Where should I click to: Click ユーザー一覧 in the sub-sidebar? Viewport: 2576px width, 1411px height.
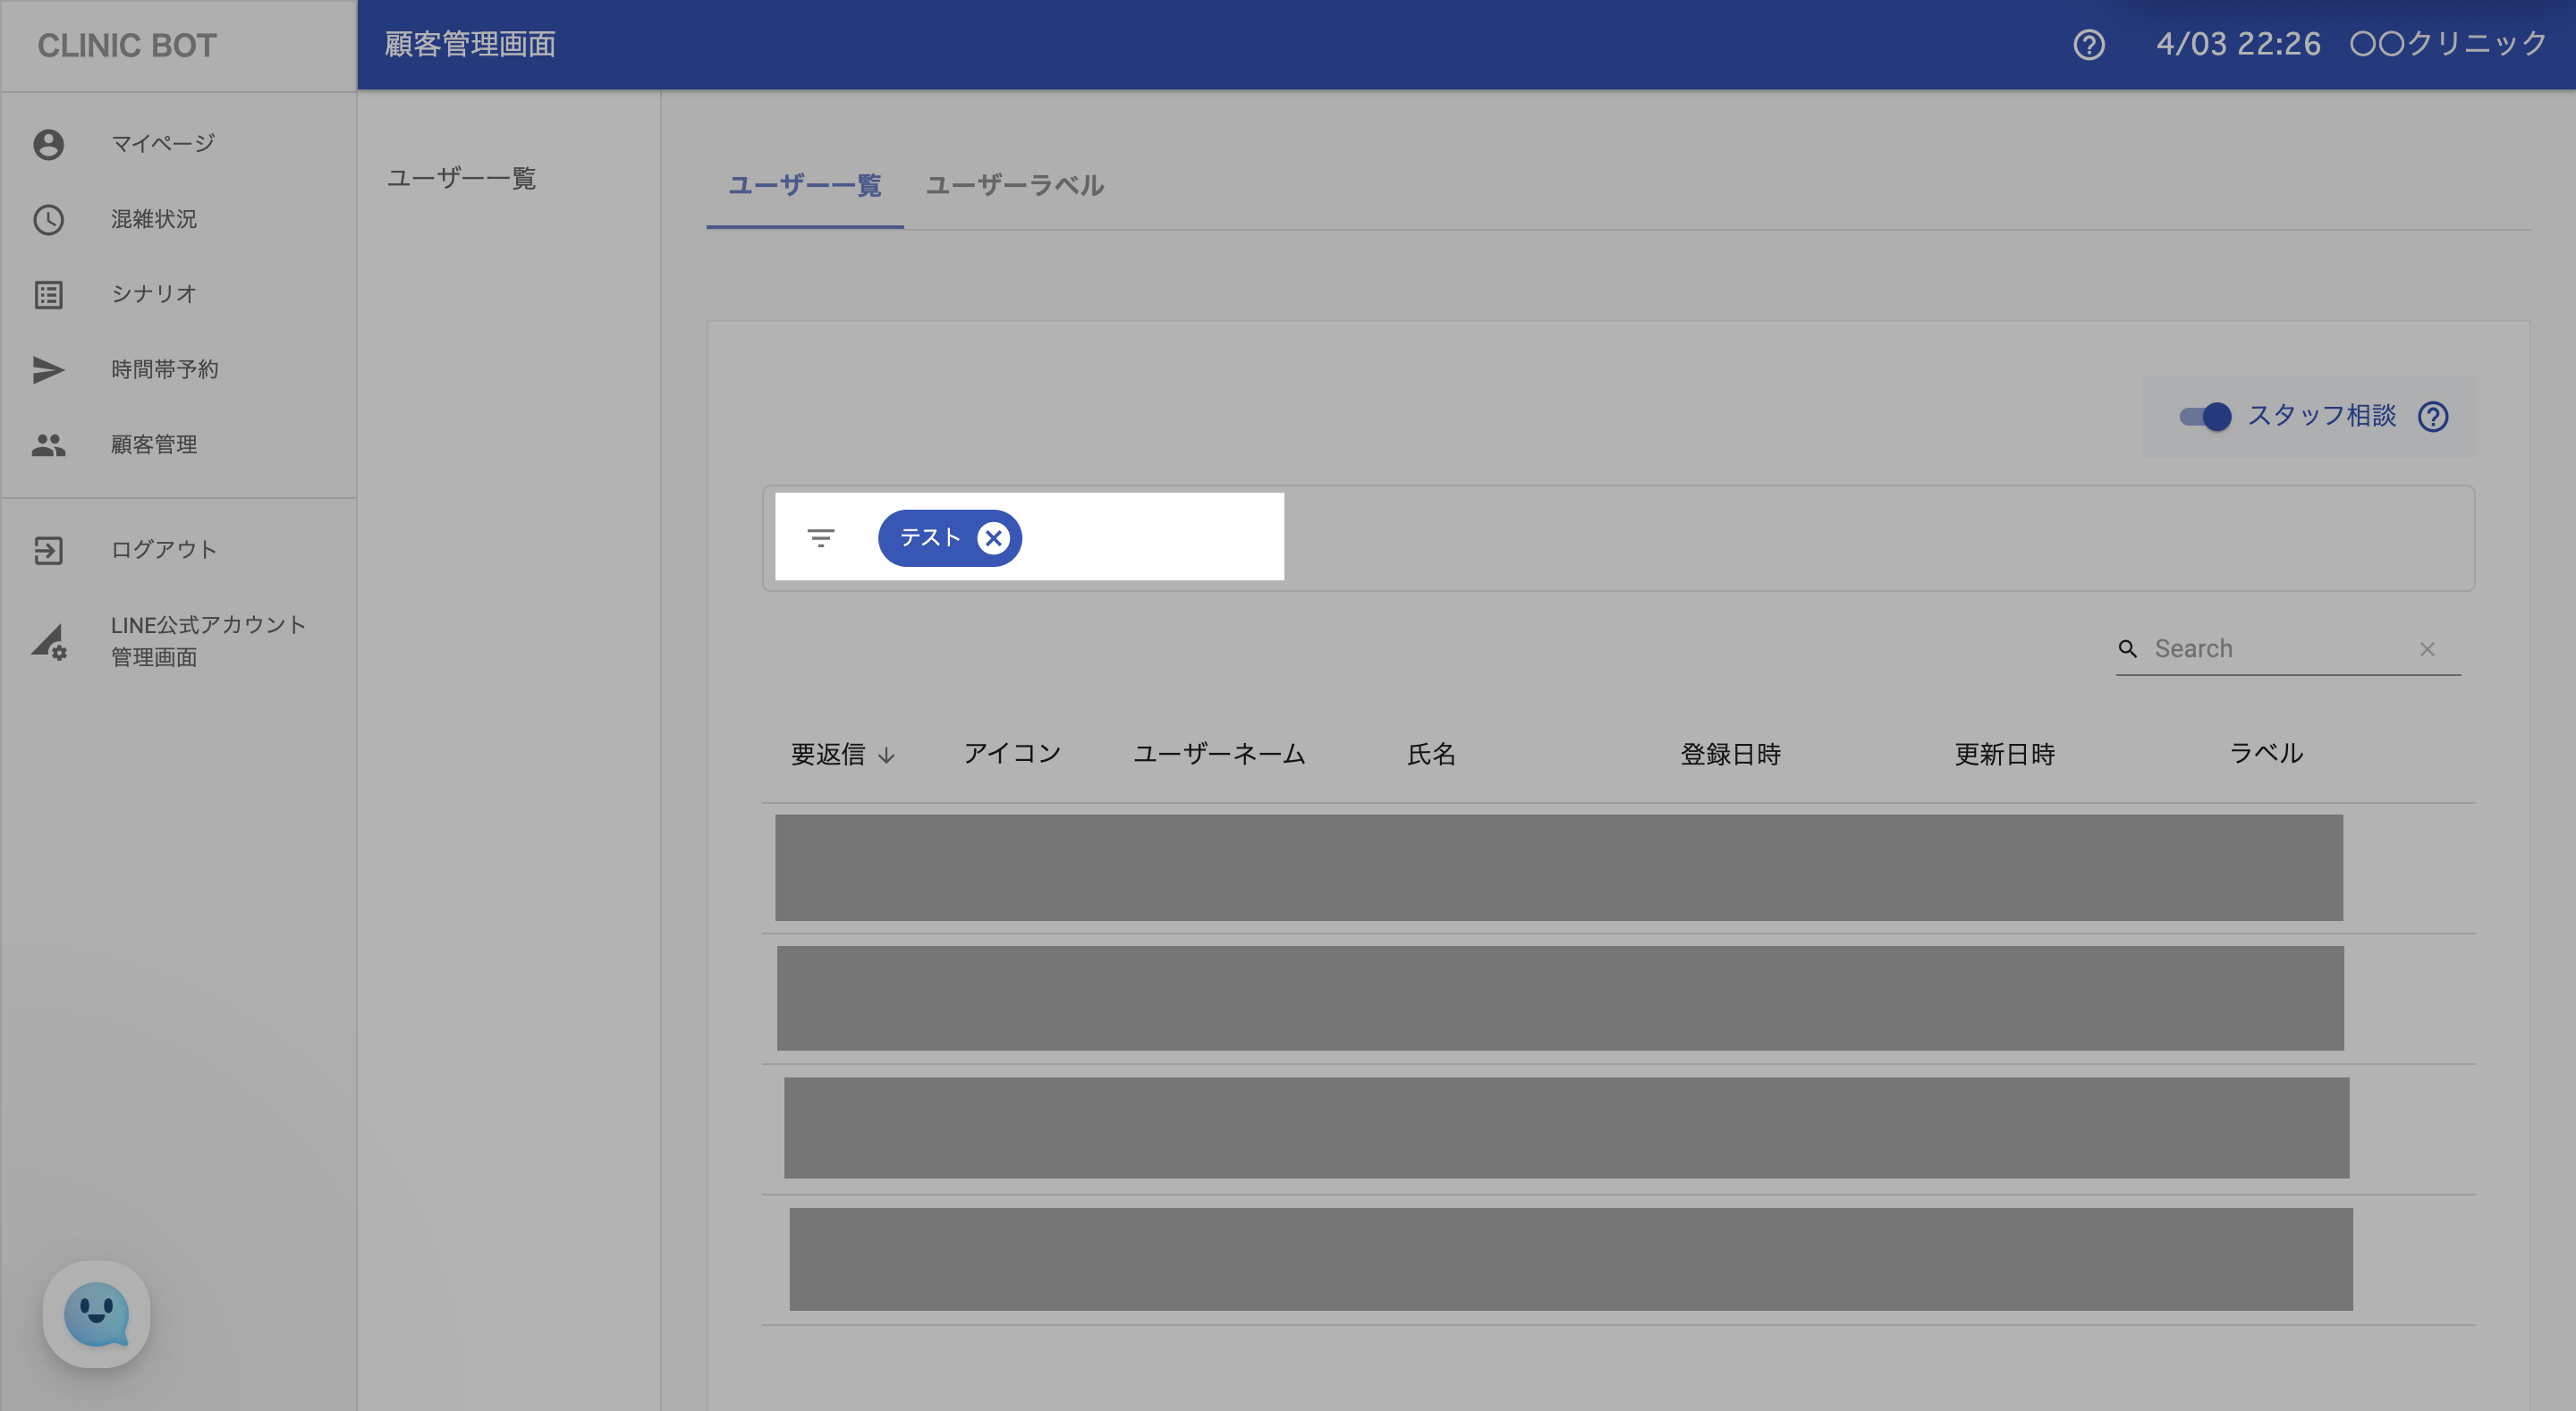coord(461,178)
